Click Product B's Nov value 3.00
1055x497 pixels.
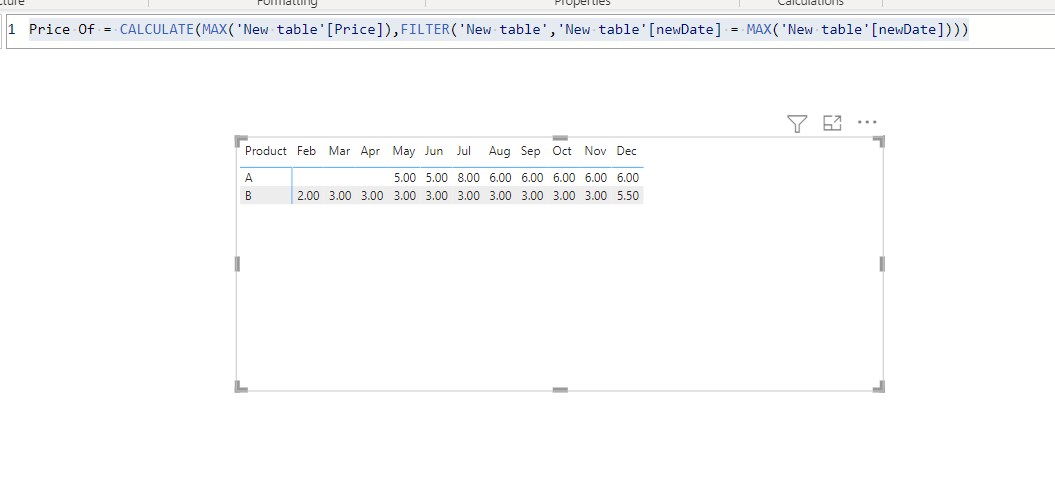pyautogui.click(x=595, y=196)
